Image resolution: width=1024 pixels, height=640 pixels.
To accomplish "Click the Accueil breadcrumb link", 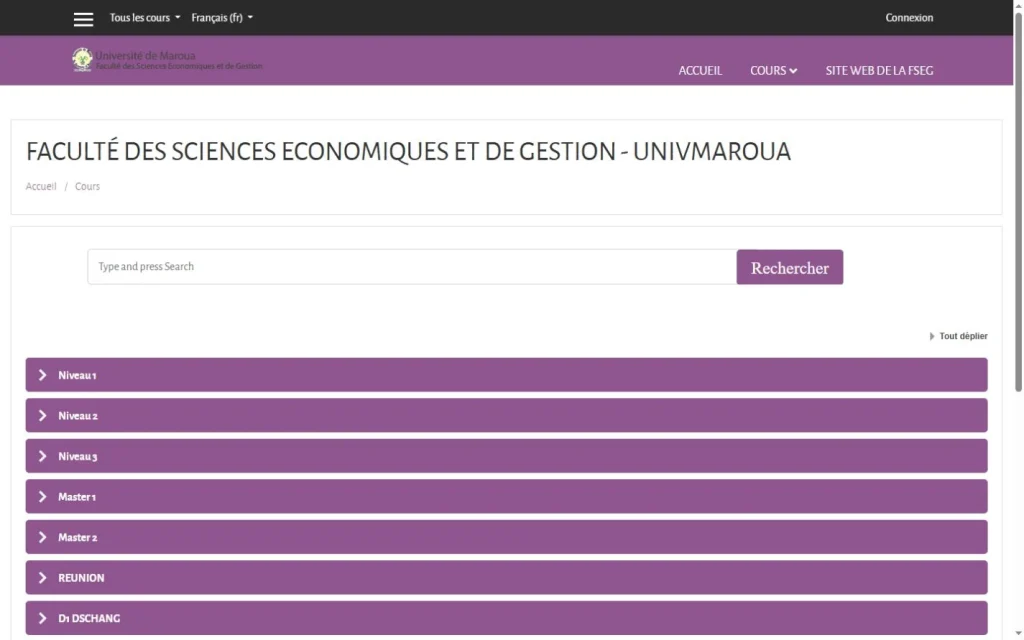I will pyautogui.click(x=41, y=186).
